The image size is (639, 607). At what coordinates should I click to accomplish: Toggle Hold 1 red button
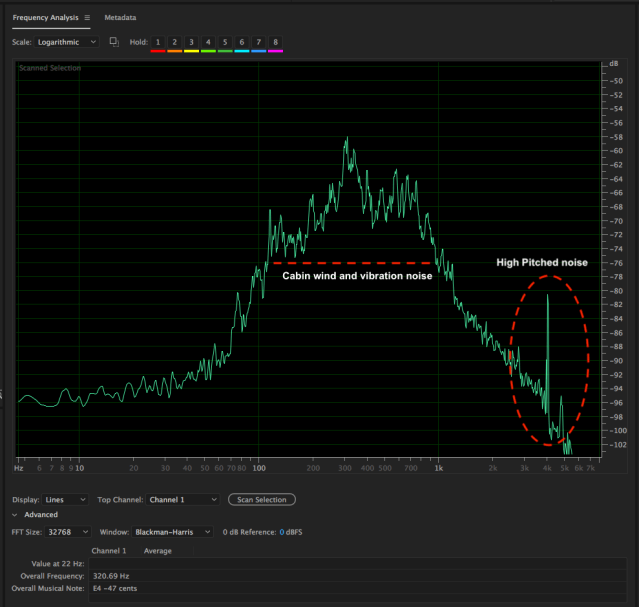click(158, 43)
